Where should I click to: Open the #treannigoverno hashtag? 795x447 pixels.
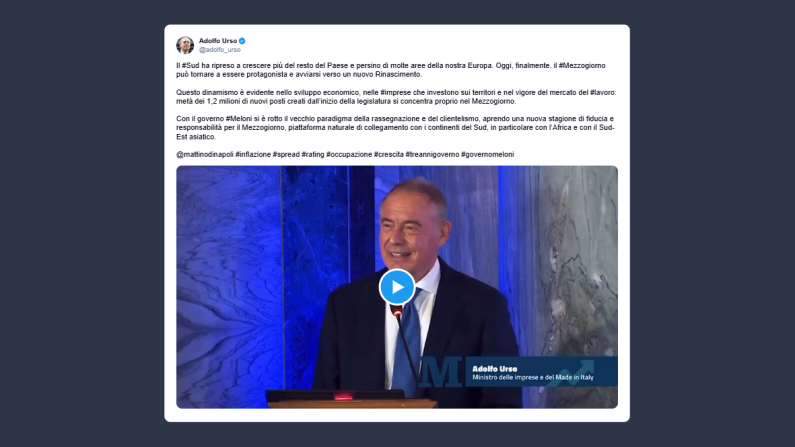[x=432, y=155]
